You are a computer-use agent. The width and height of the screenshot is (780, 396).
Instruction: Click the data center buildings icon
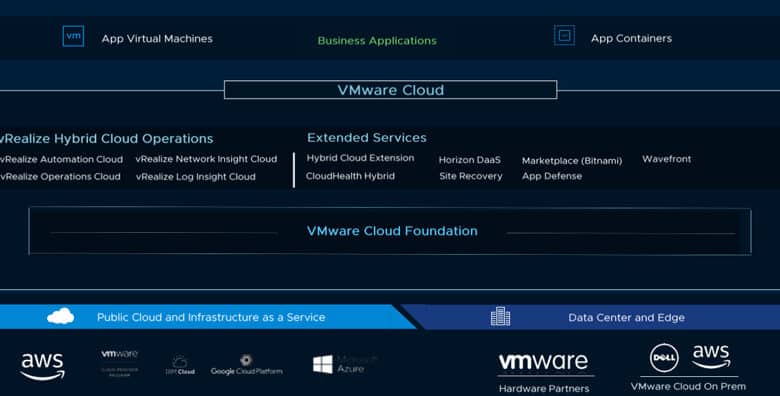point(500,316)
